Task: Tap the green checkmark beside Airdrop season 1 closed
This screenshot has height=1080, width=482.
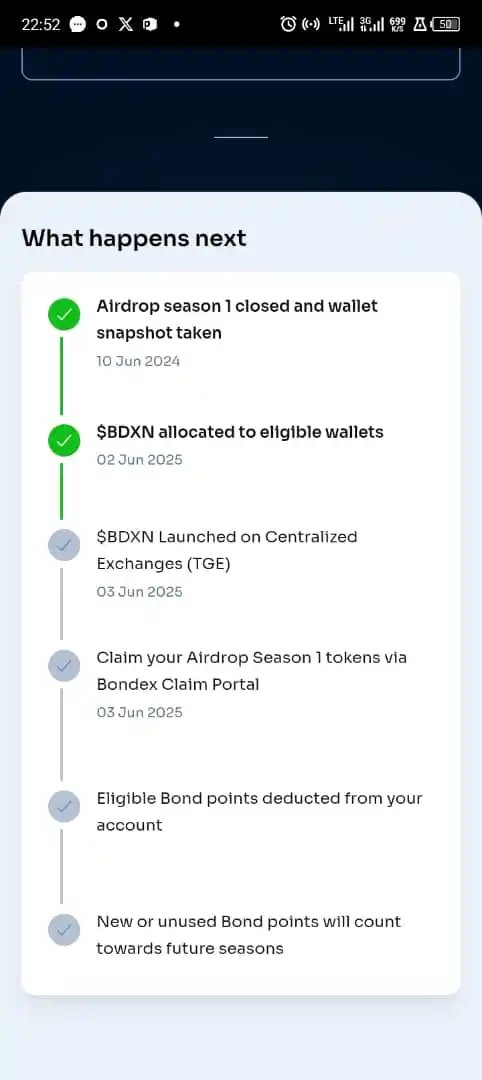Action: pos(64,314)
